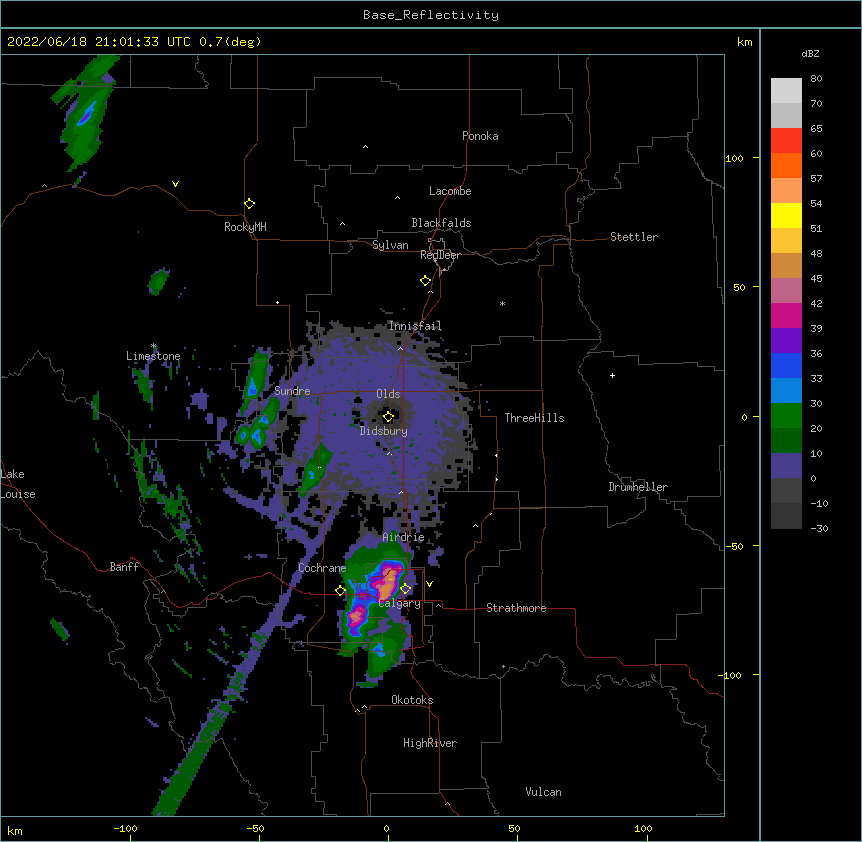The image size is (862, 842).
Task: Click the white asterisk marker east of Innisfail
Action: 502,303
